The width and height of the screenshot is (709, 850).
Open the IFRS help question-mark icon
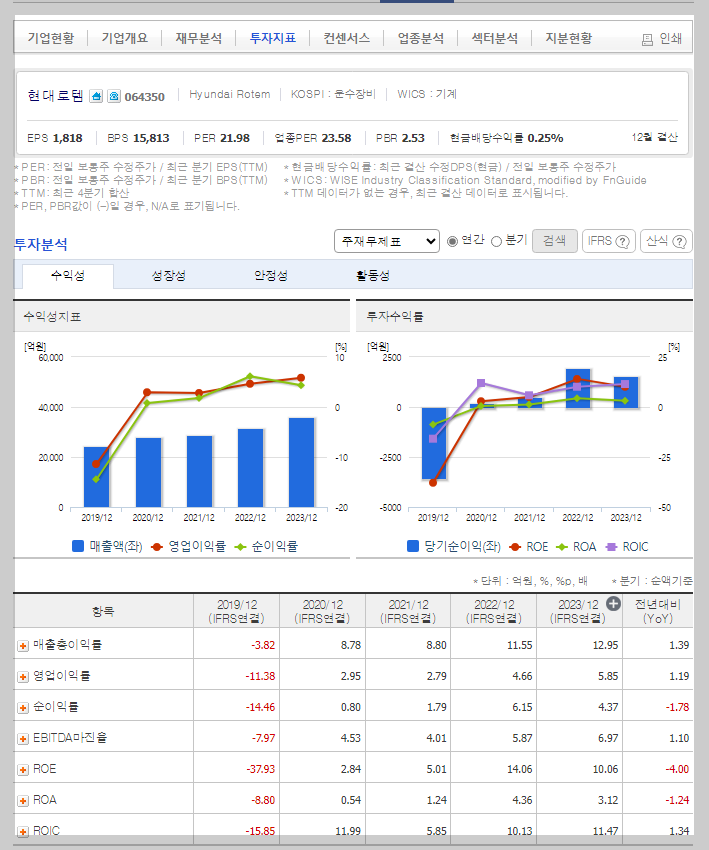pyautogui.click(x=623, y=241)
